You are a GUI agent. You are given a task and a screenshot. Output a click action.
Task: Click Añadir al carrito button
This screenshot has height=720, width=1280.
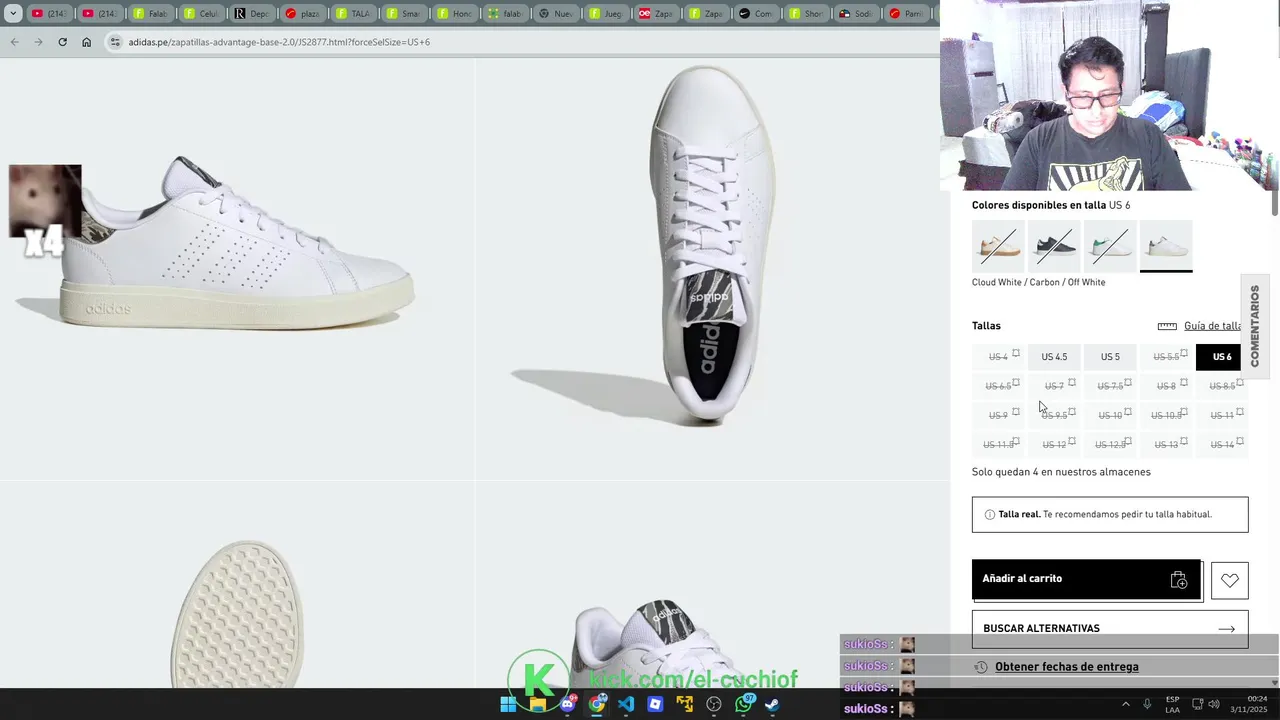click(x=1086, y=580)
